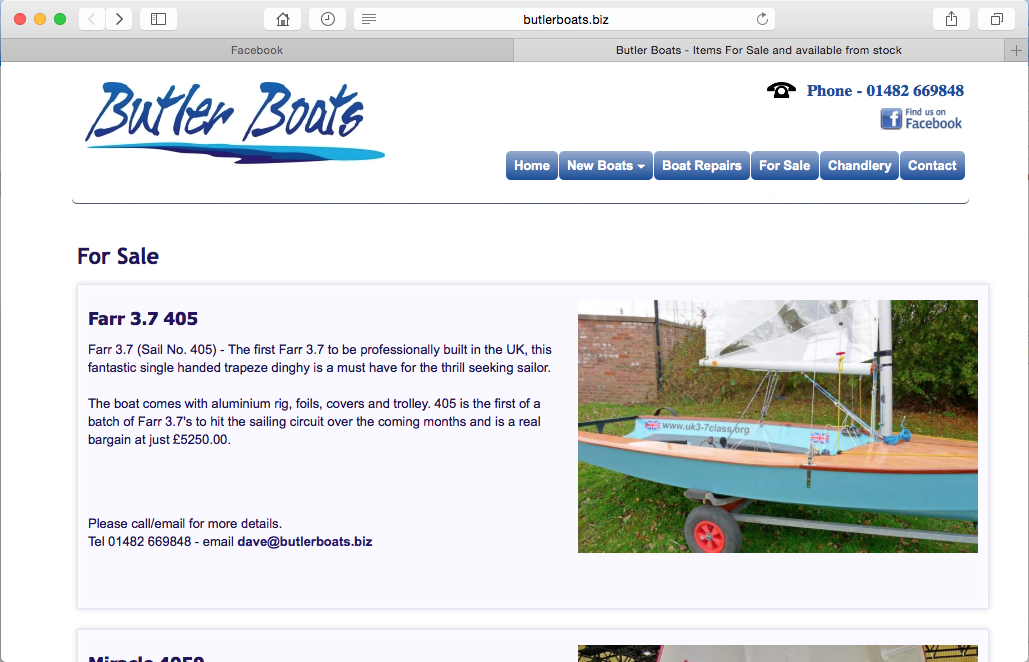
Task: Click the butlerboats.biz address field
Action: [x=564, y=19]
